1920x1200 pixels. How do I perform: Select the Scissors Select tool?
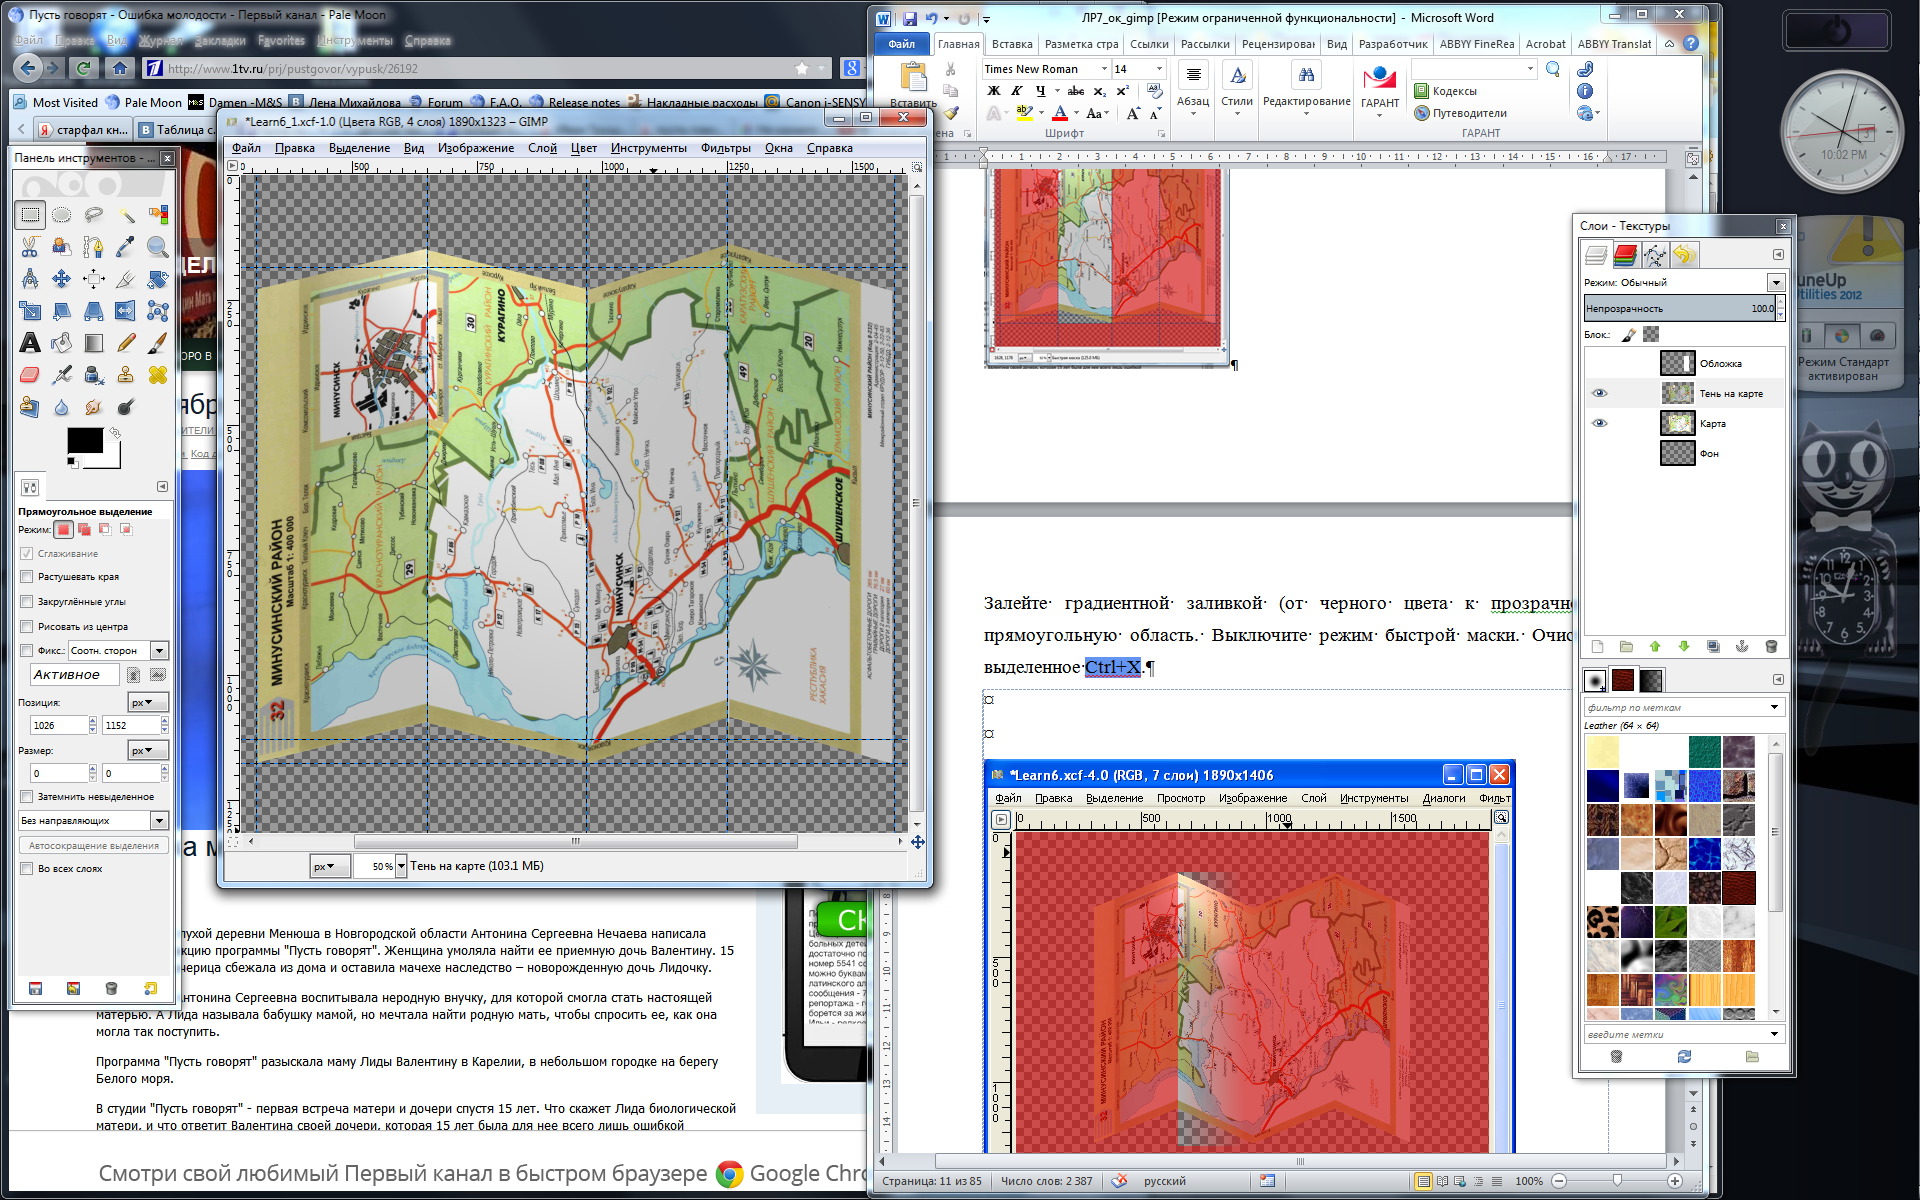[x=30, y=247]
